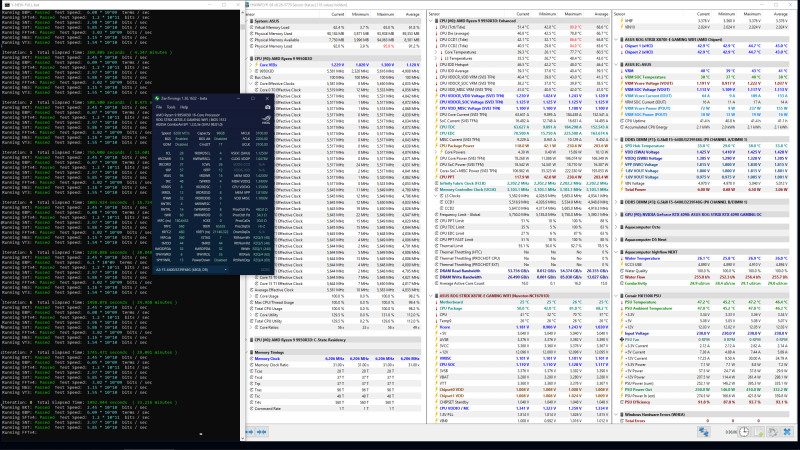This screenshot has width=800, height=450.
Task: Select the VRM SOC Temperature row
Action: click(x=704, y=77)
